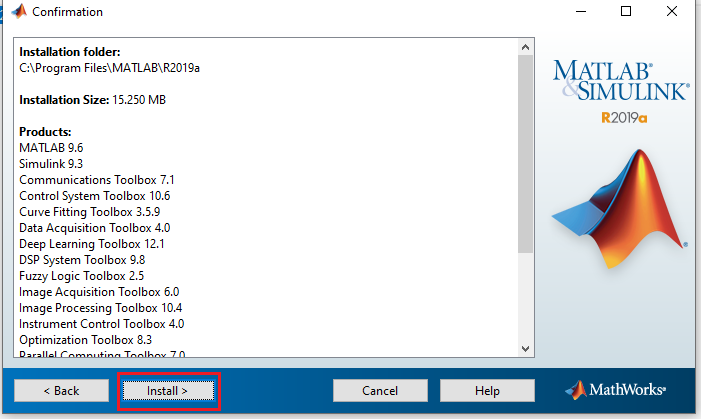Click the scrollbar down arrow

(x=526, y=347)
